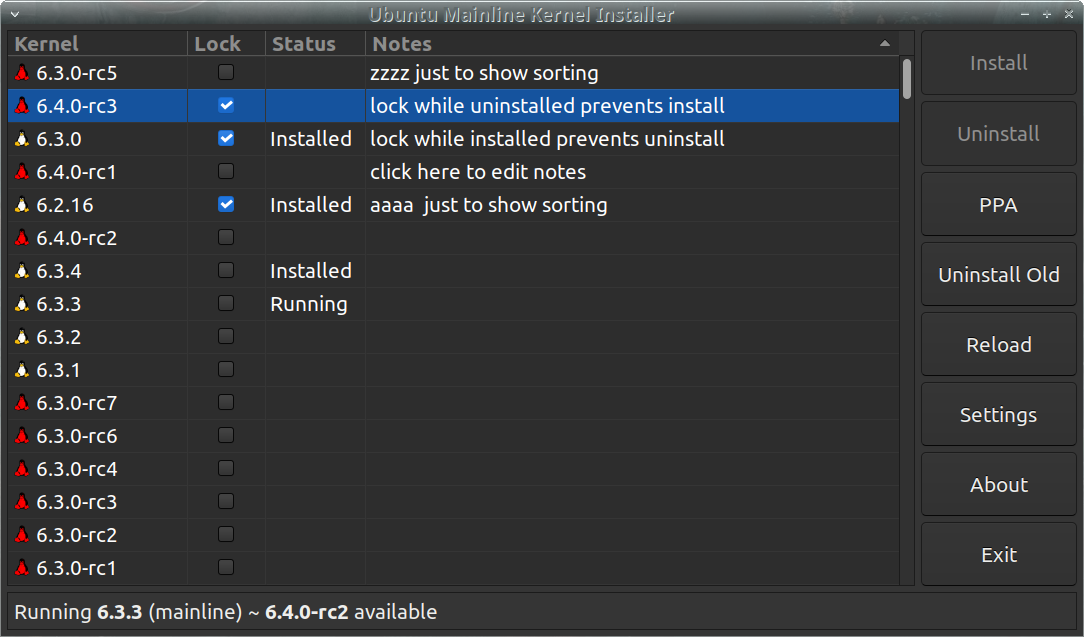Tick the lock box for 6.4.0-rc2

[226, 237]
